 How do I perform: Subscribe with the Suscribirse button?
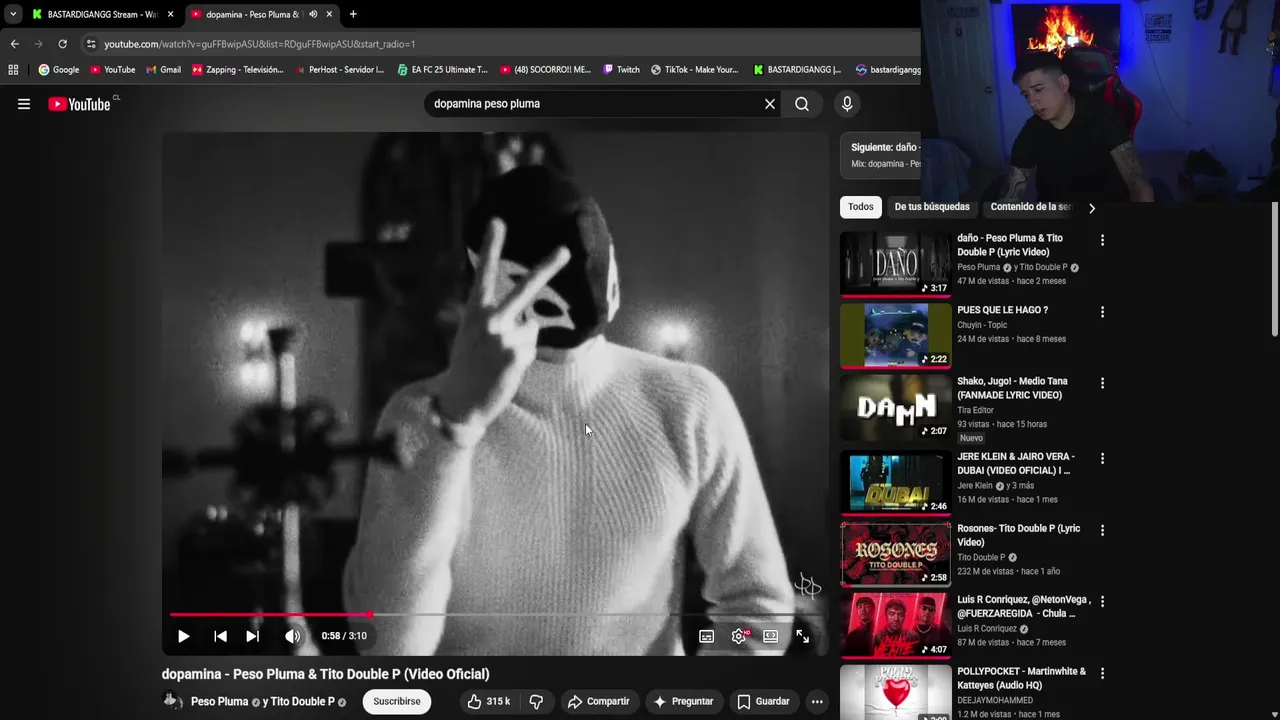397,702
